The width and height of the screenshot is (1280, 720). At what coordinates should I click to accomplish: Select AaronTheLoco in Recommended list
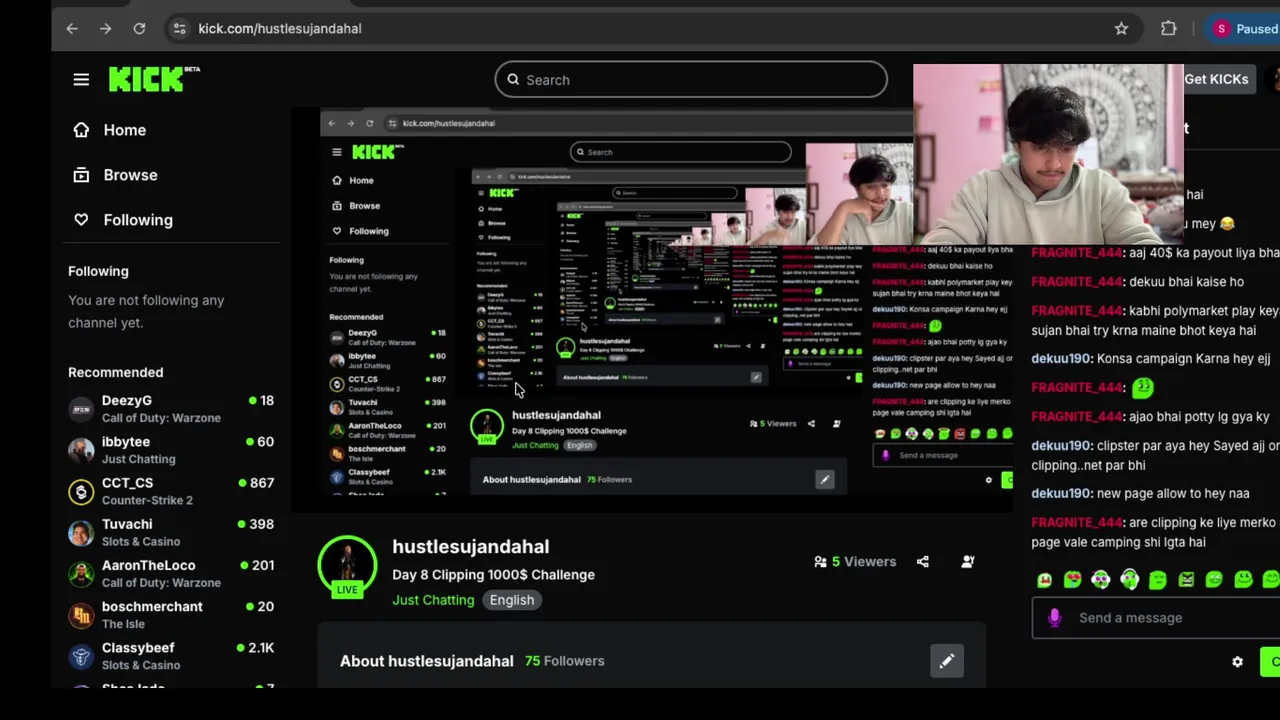(x=171, y=573)
